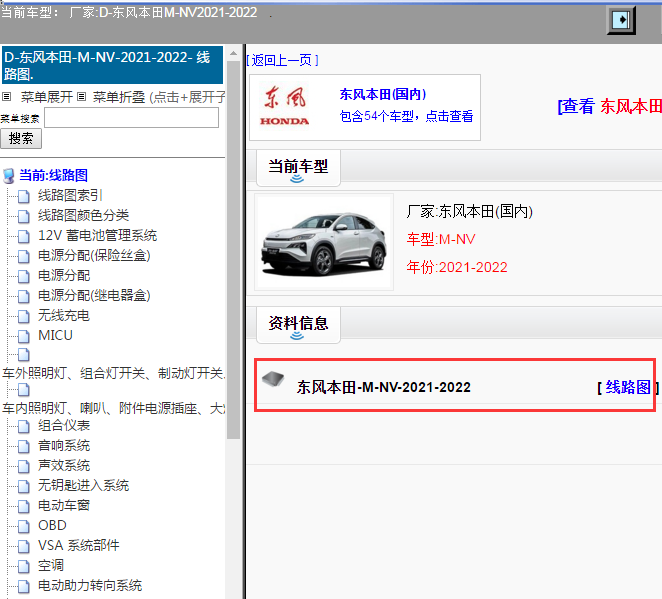Select the 当前车型 tab

click(298, 168)
